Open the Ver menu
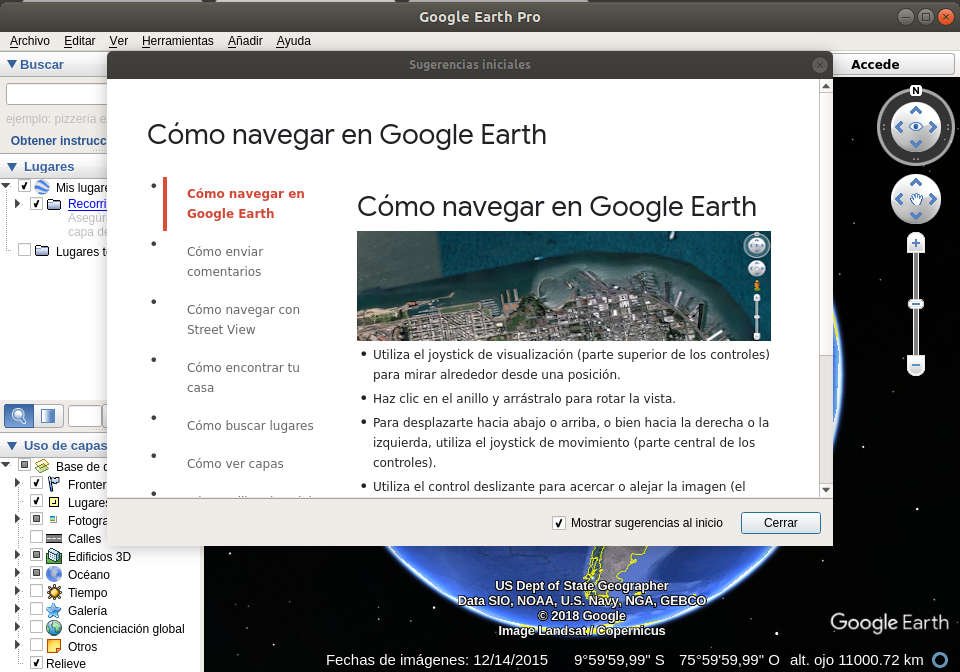Image resolution: width=960 pixels, height=672 pixels. tap(118, 41)
